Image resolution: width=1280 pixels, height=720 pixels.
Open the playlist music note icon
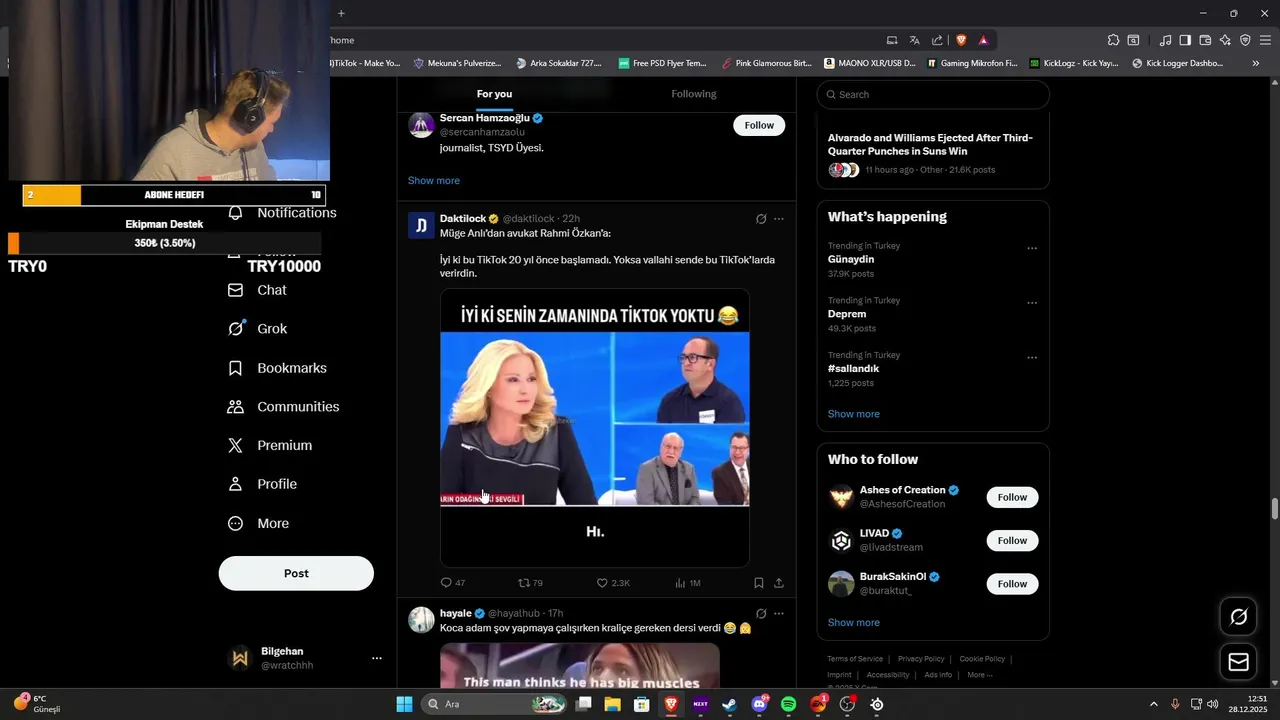[1165, 40]
